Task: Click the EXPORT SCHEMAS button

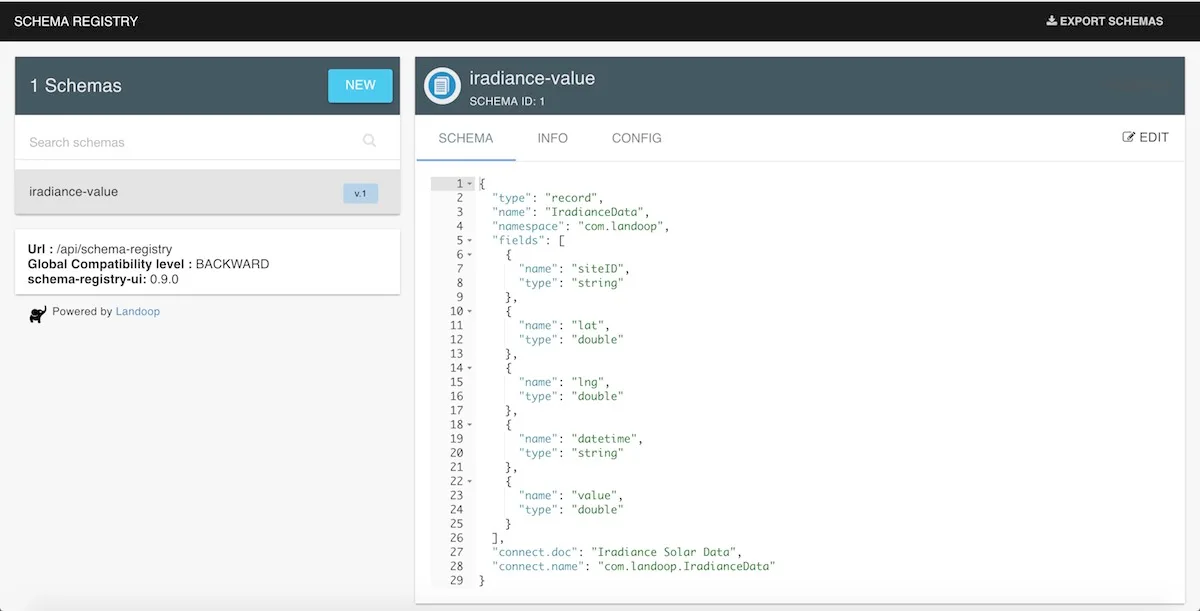Action: (x=1105, y=20)
